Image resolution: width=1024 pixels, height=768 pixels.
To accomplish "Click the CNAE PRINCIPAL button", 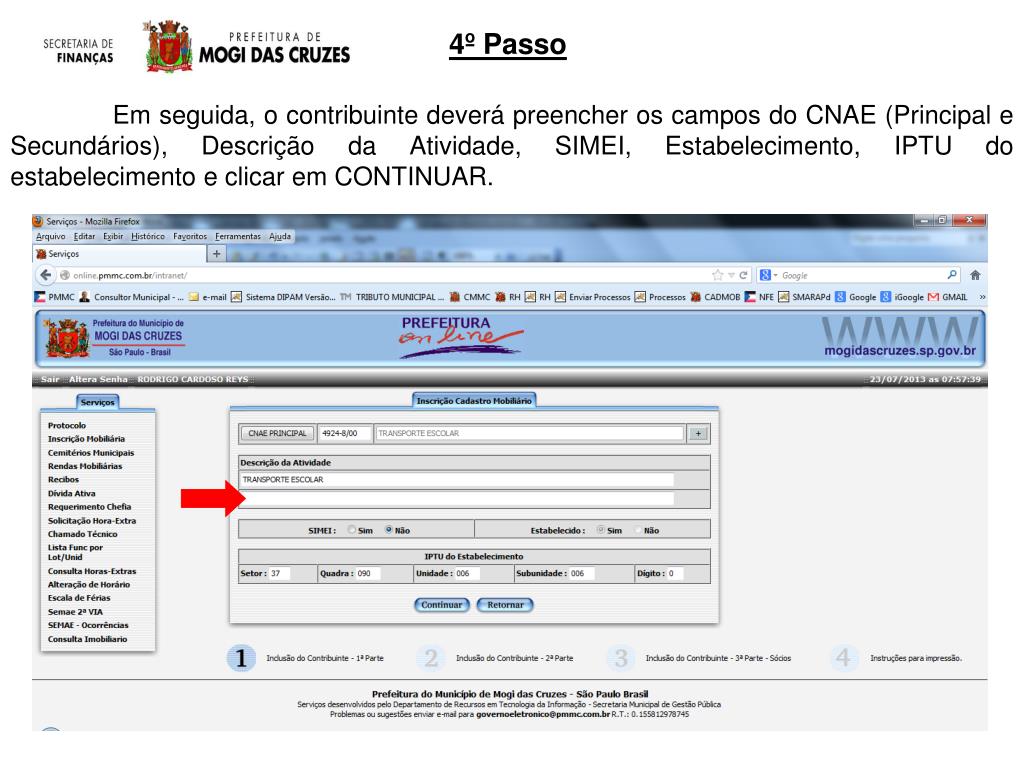I will [x=277, y=433].
